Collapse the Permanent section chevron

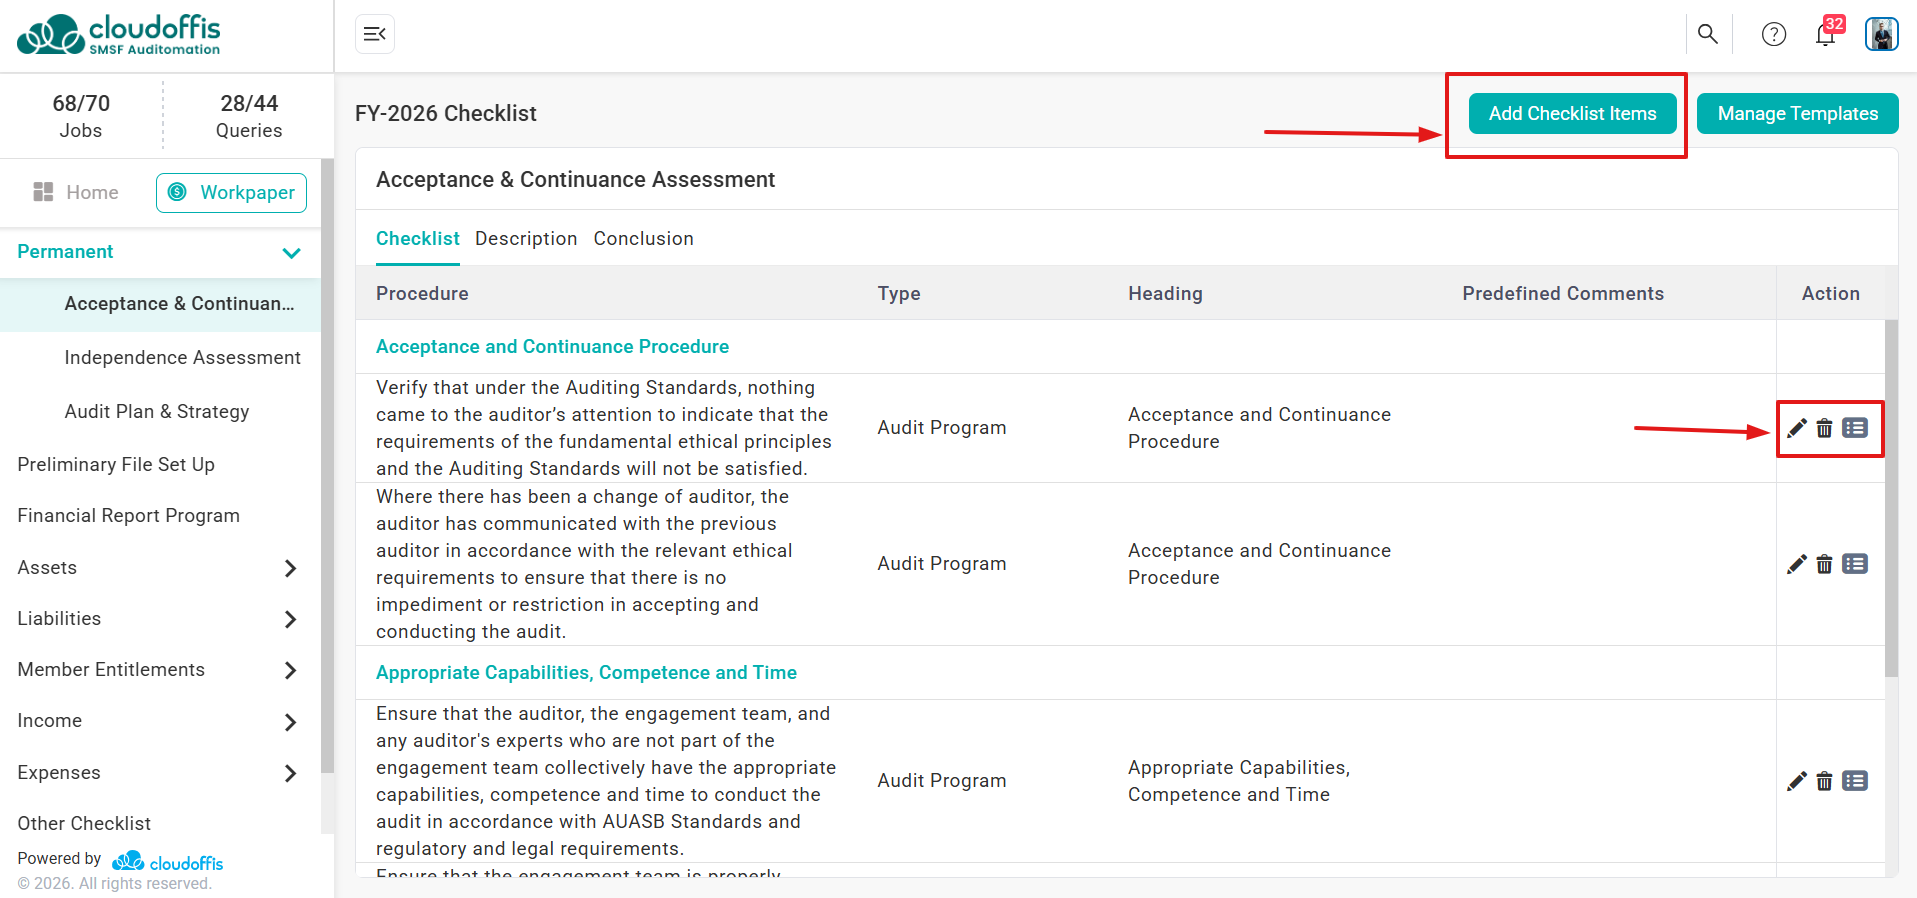tap(291, 253)
